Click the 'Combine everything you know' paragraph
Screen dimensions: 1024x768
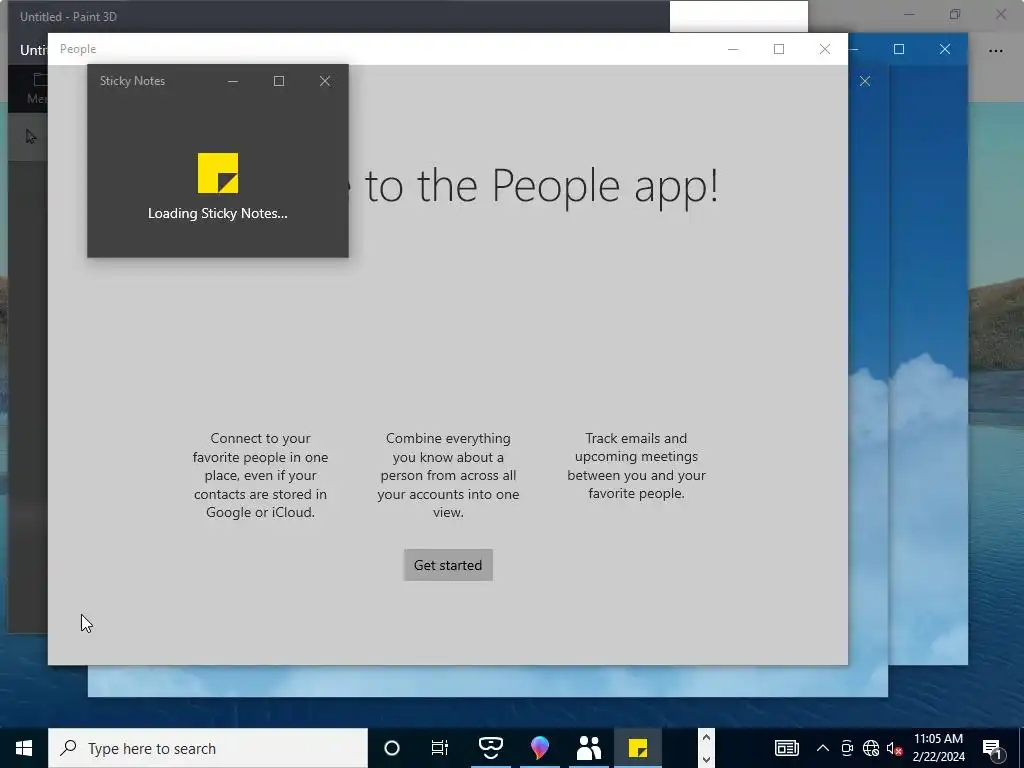[x=448, y=475]
